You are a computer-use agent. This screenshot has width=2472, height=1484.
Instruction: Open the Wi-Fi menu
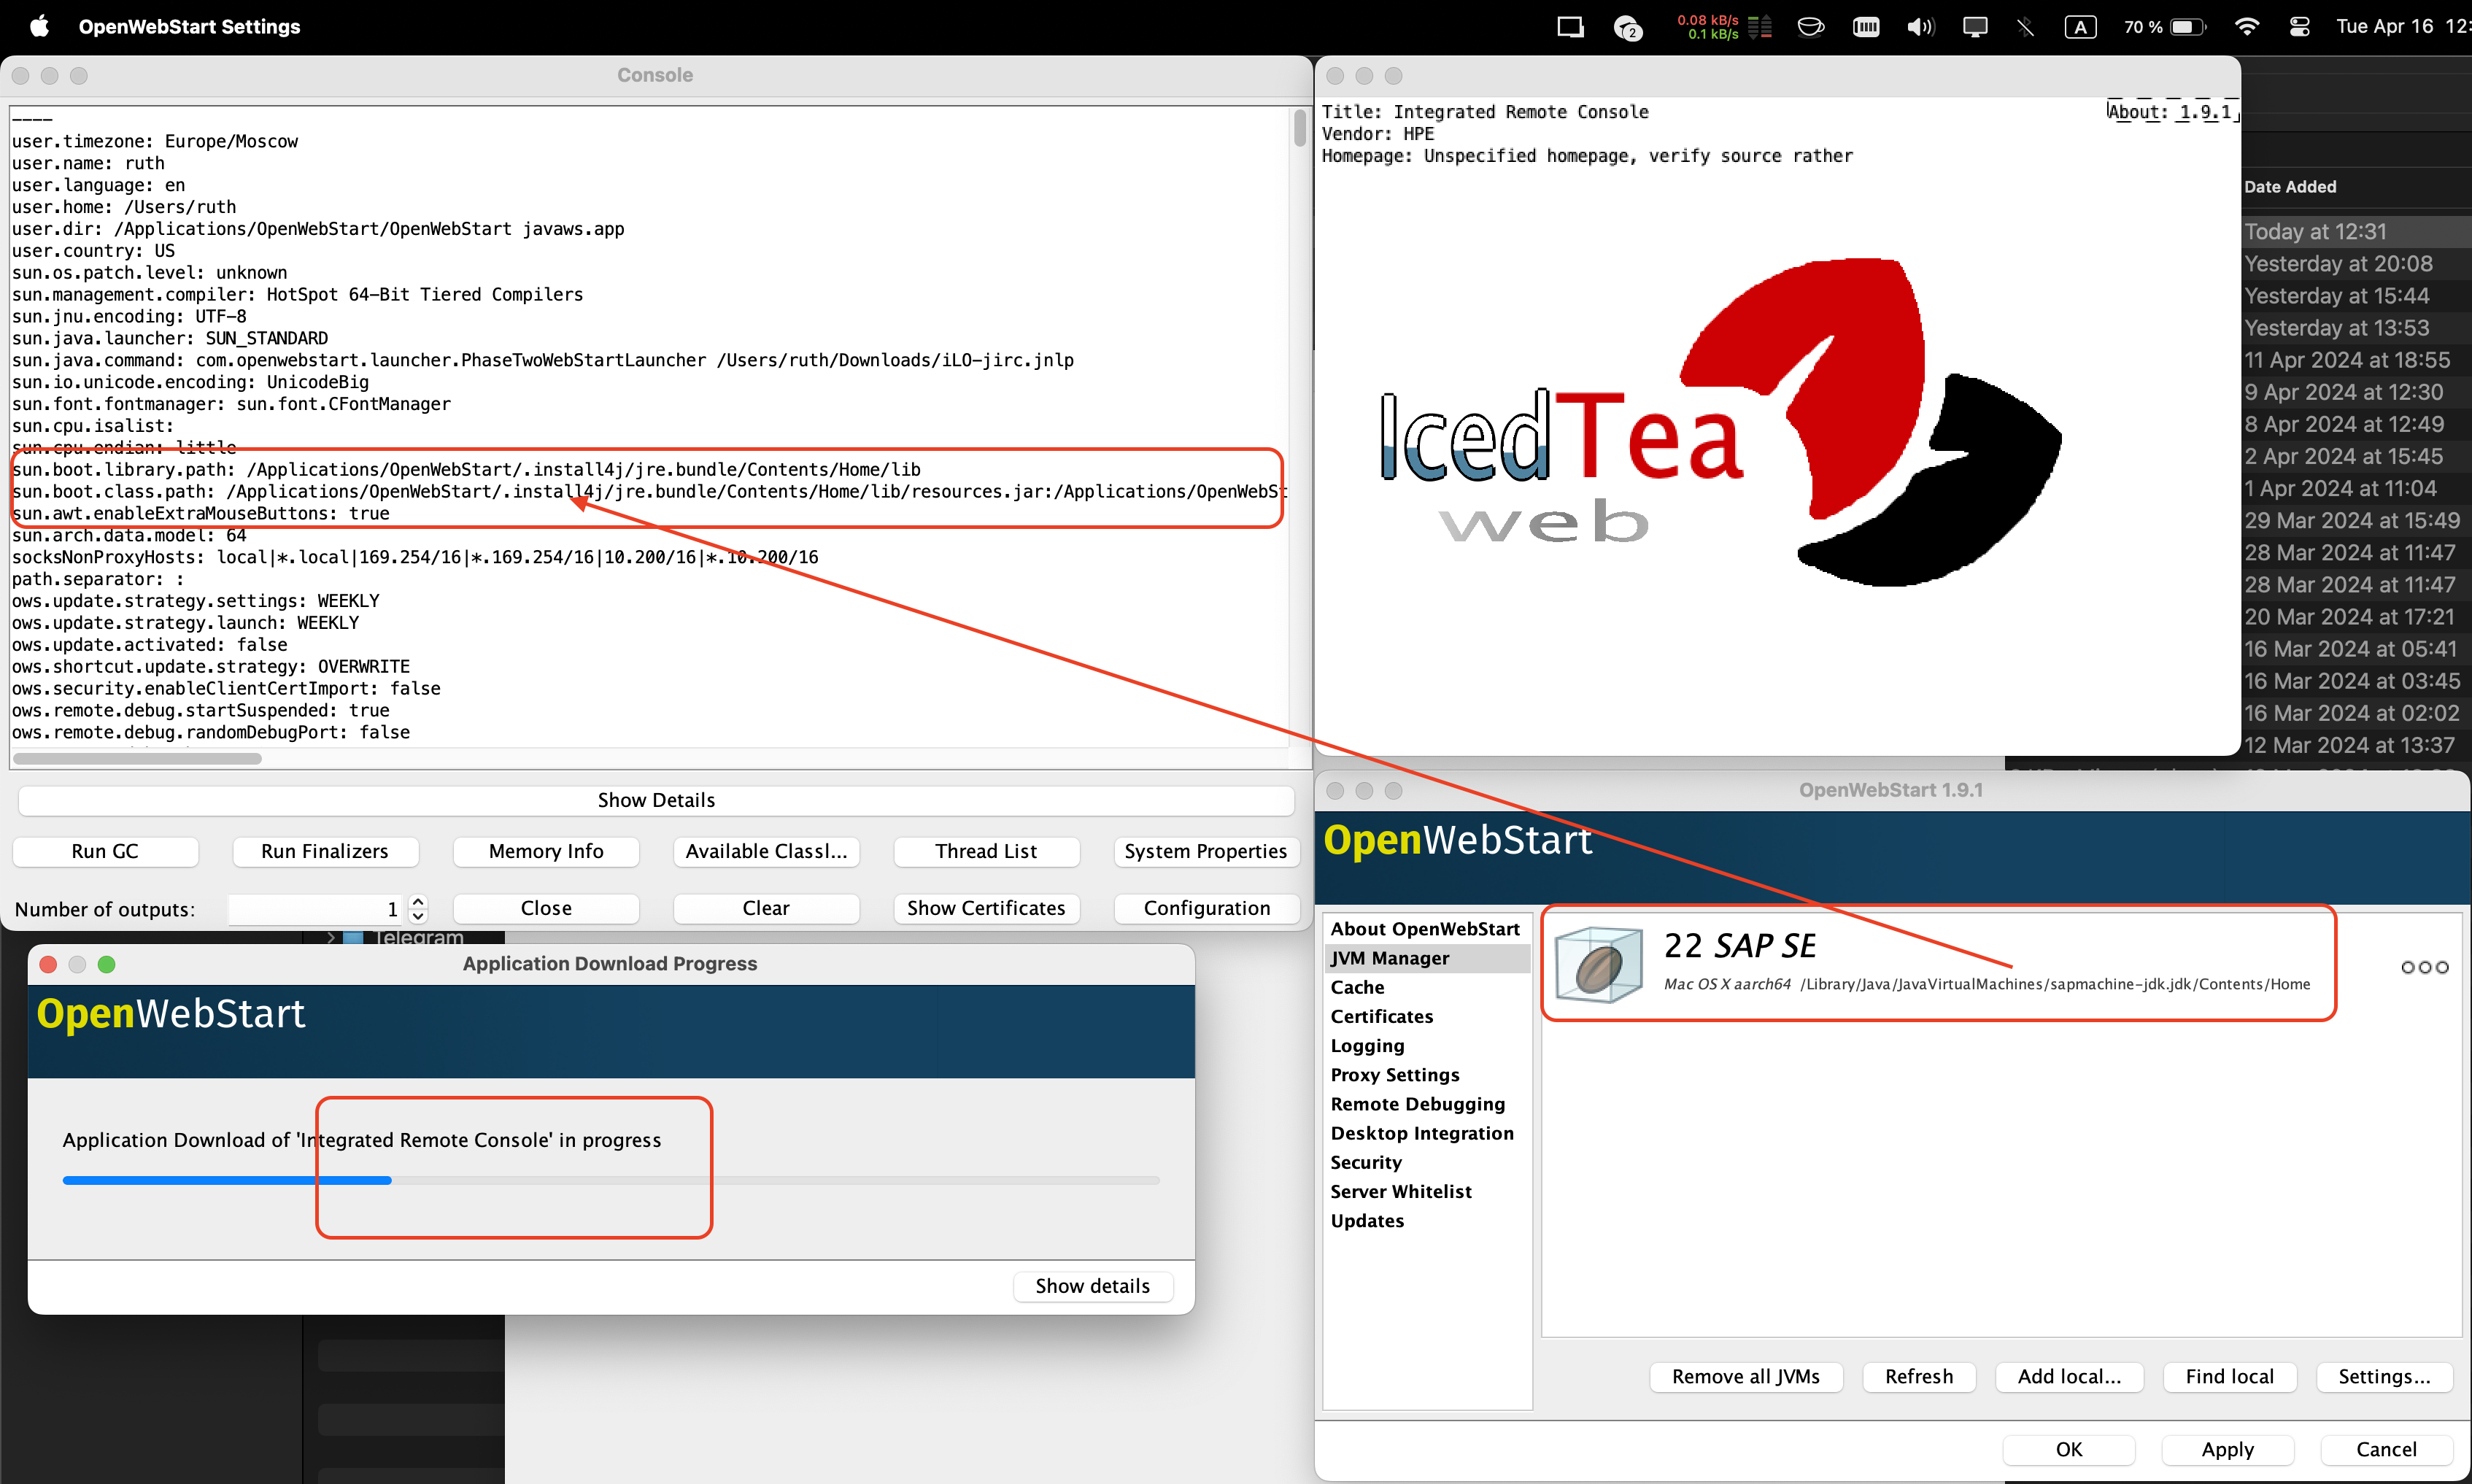click(x=2247, y=27)
